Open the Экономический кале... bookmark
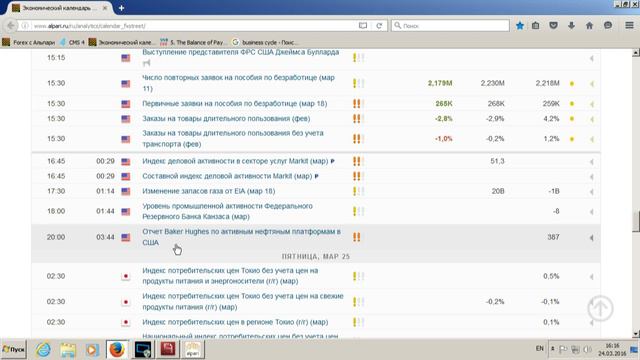Viewport: 640px width, 360px height. pos(122,42)
